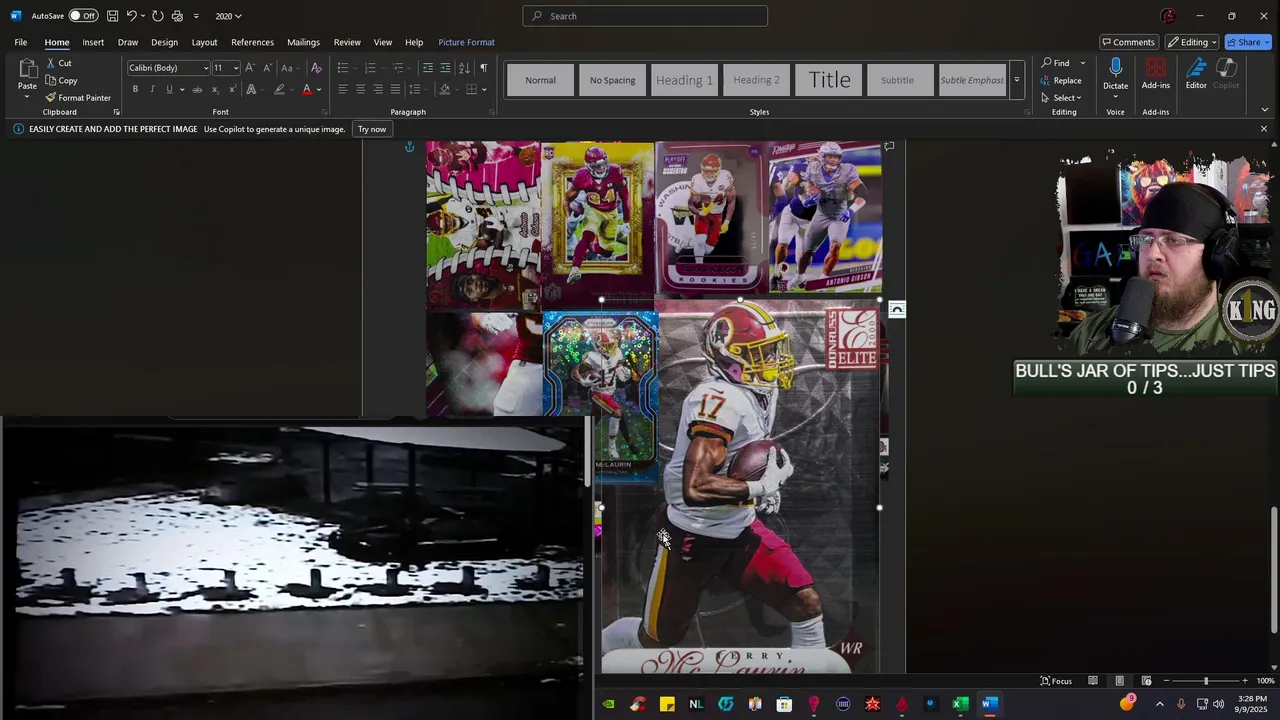The image size is (1280, 720).
Task: Toggle strikethrough formatting
Action: tap(196, 89)
